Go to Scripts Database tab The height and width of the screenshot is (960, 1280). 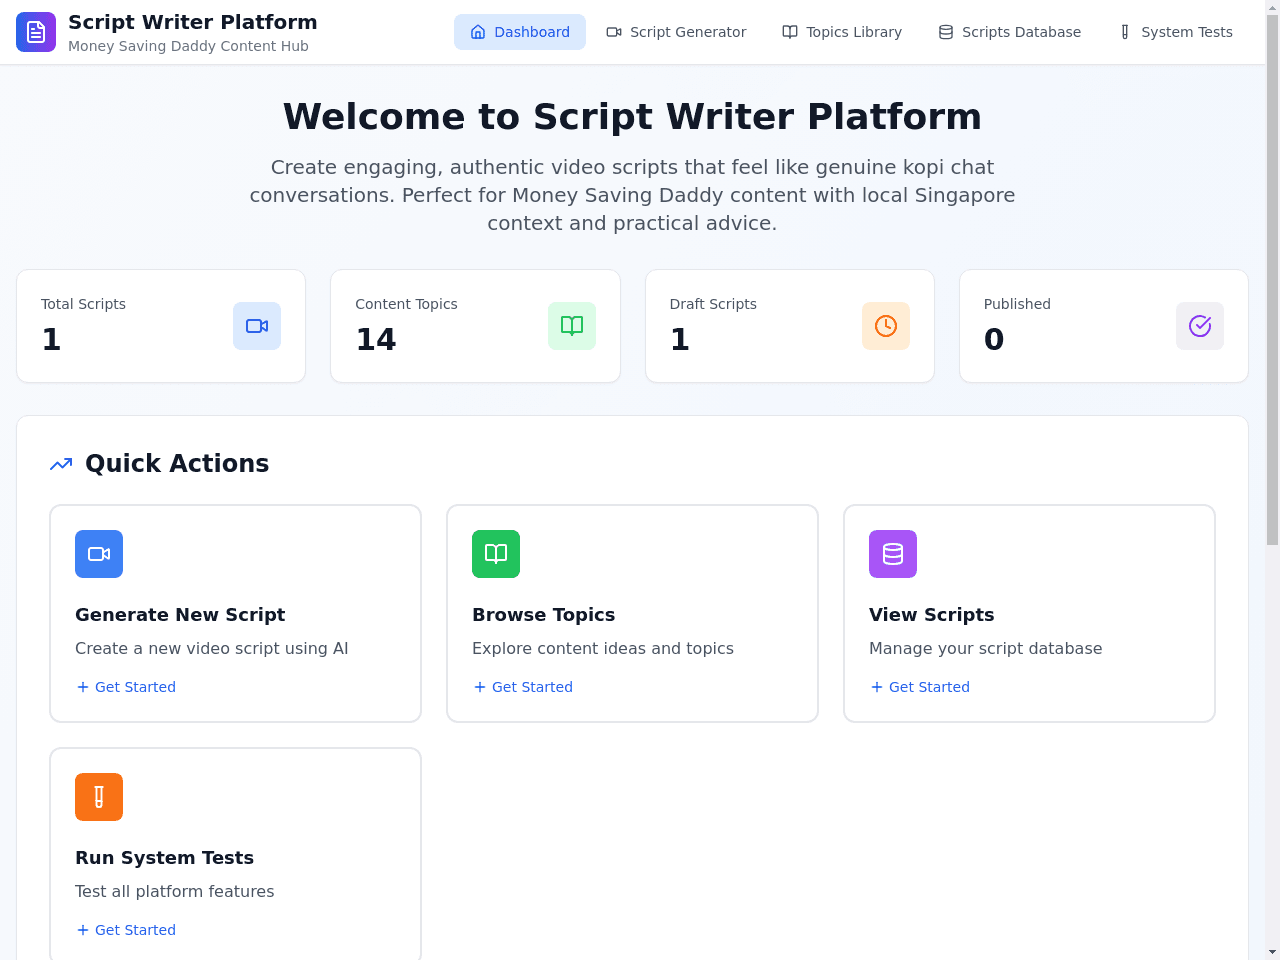point(1009,32)
